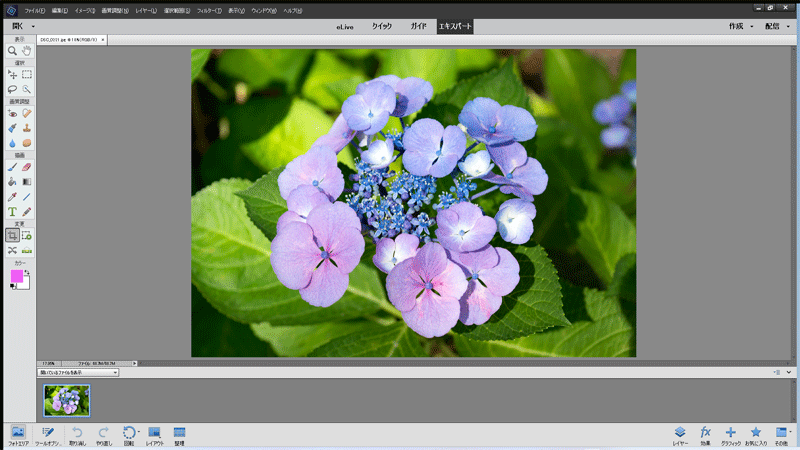800x450 pixels.
Task: Open the Image (イメージ) menu
Action: [x=85, y=11]
